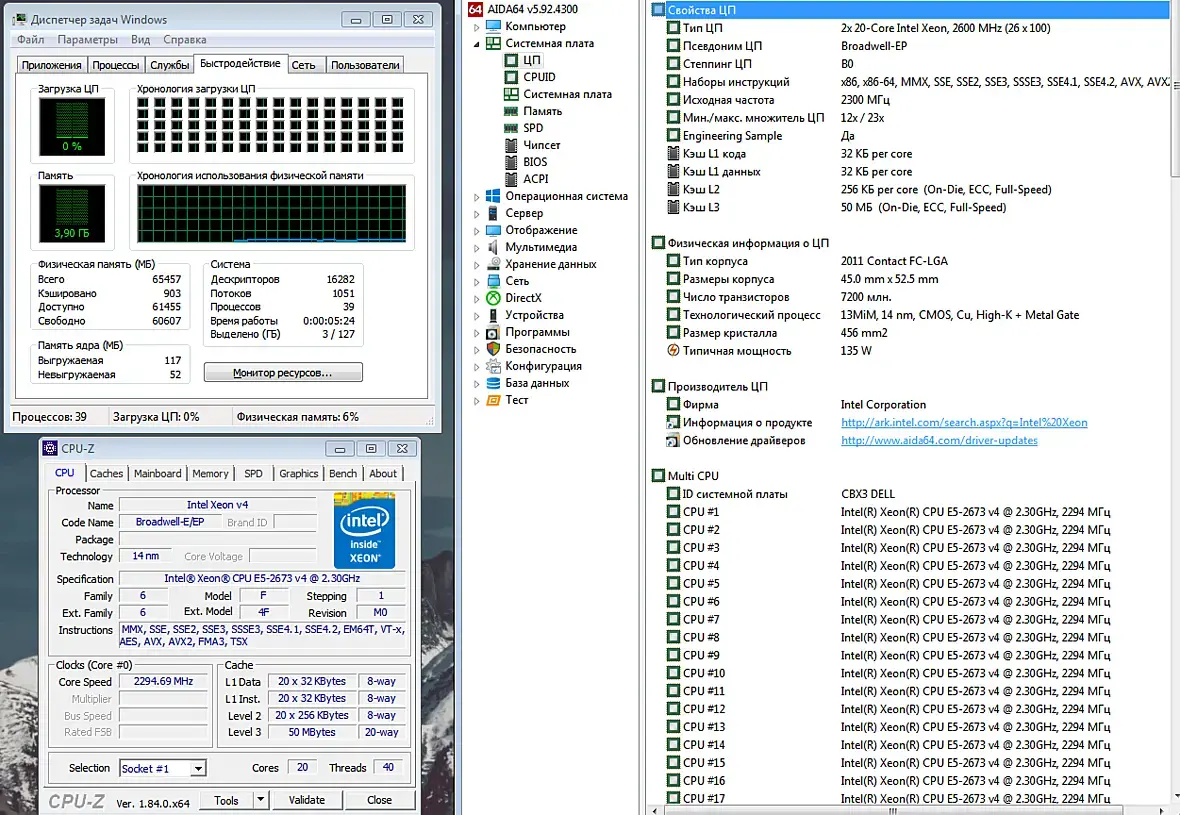Click the Intel Xeon logo in CPU-Z
Screen dimensions: 1180x815
364,530
